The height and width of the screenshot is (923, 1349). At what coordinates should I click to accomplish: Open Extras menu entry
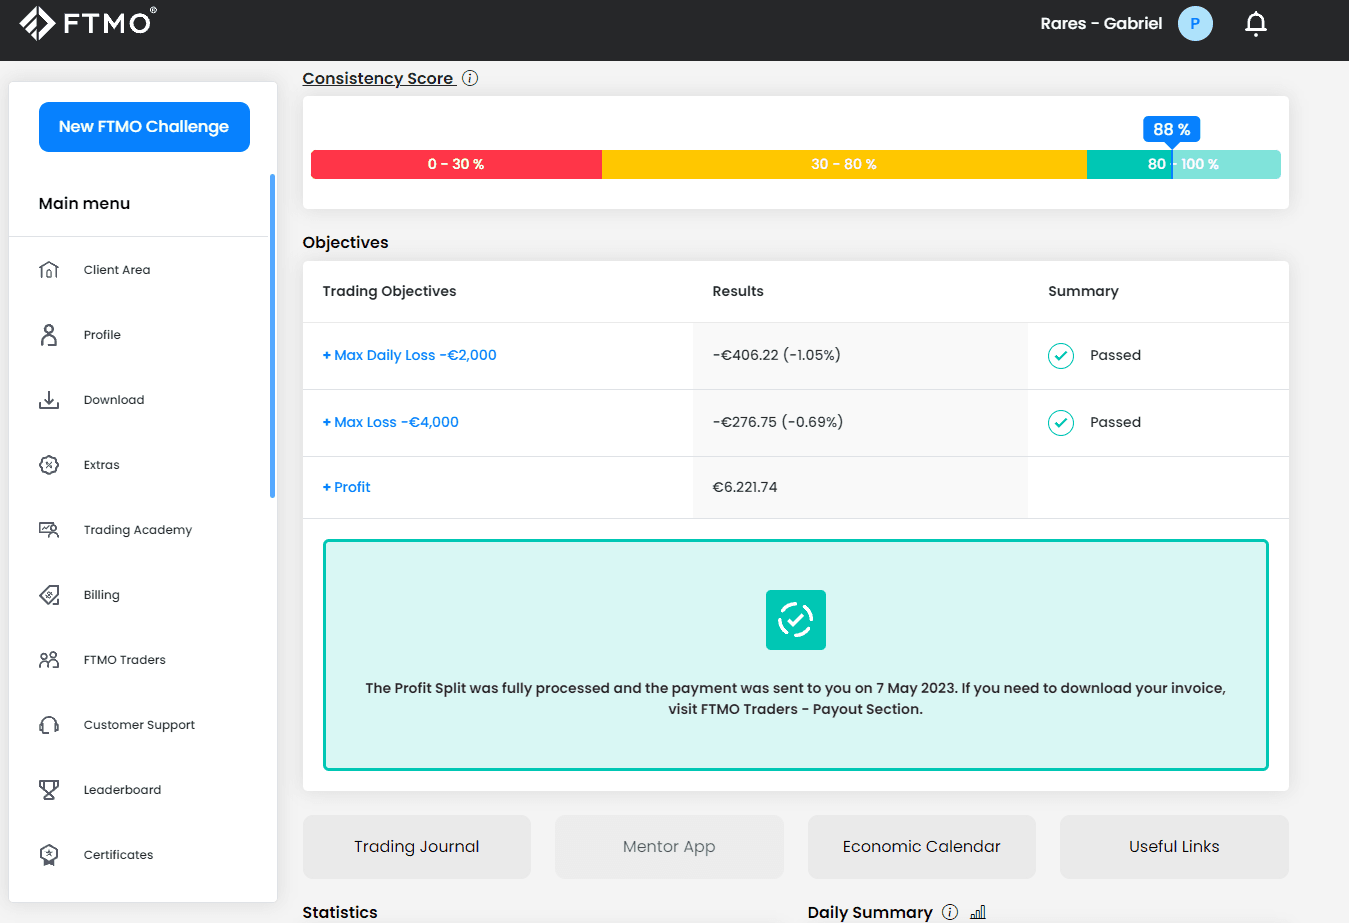101,465
